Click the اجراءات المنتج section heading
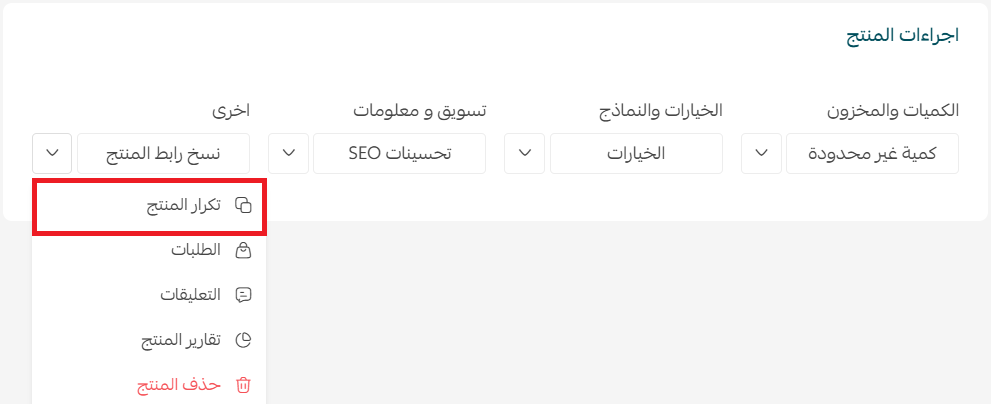The width and height of the screenshot is (991, 404). (x=903, y=35)
